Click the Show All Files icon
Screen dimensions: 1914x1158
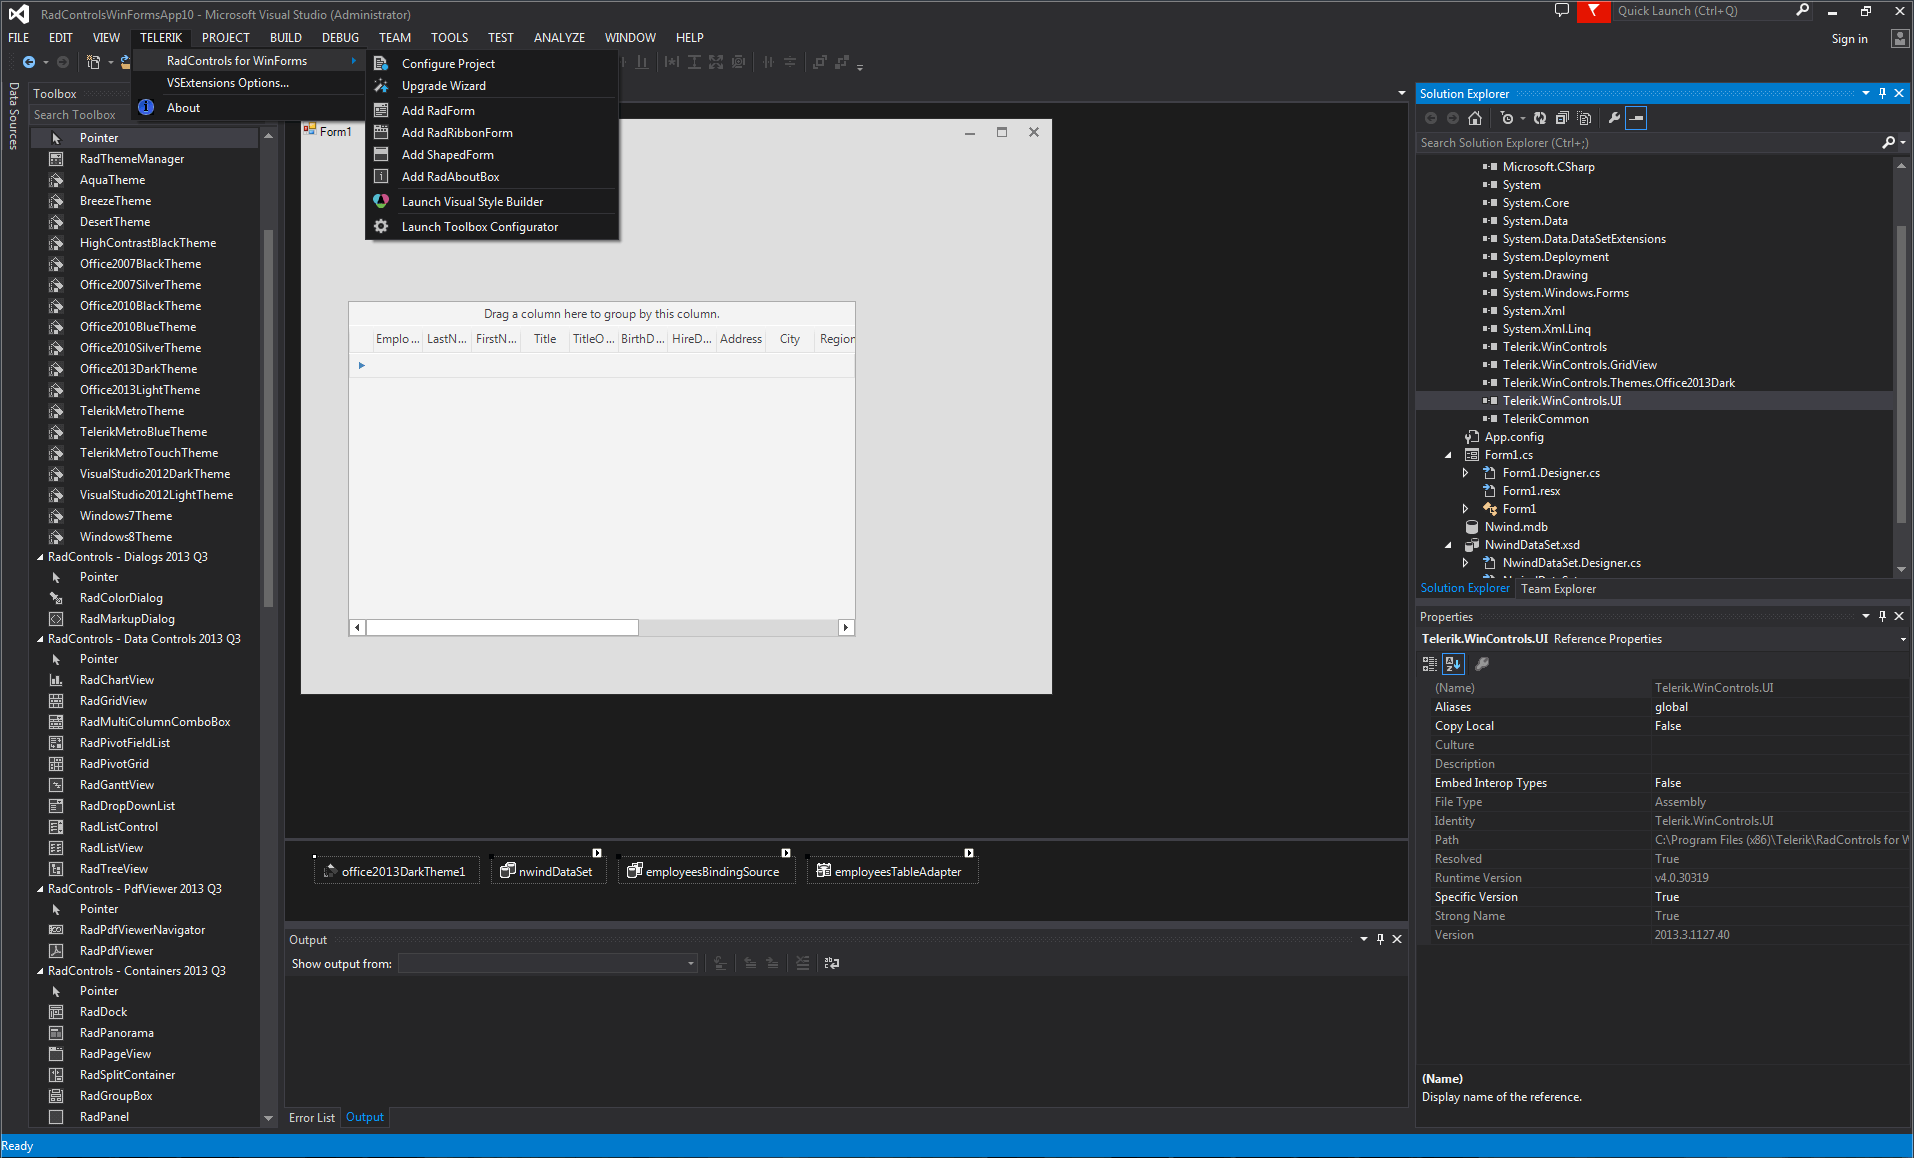(1584, 118)
